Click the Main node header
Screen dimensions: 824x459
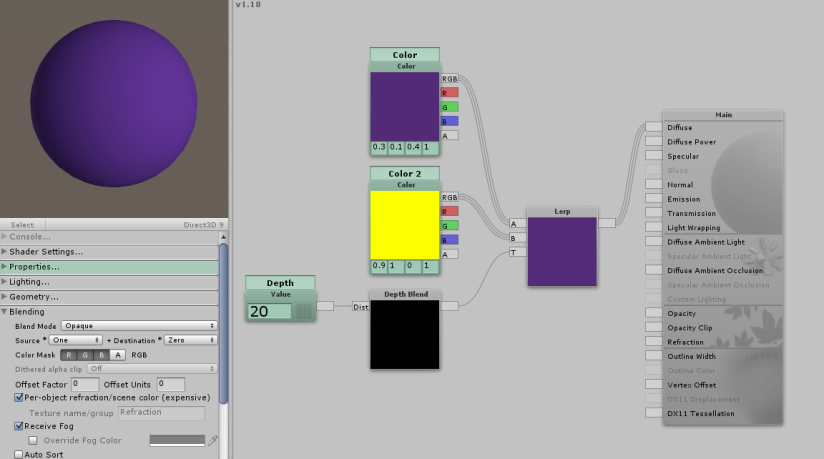723,115
